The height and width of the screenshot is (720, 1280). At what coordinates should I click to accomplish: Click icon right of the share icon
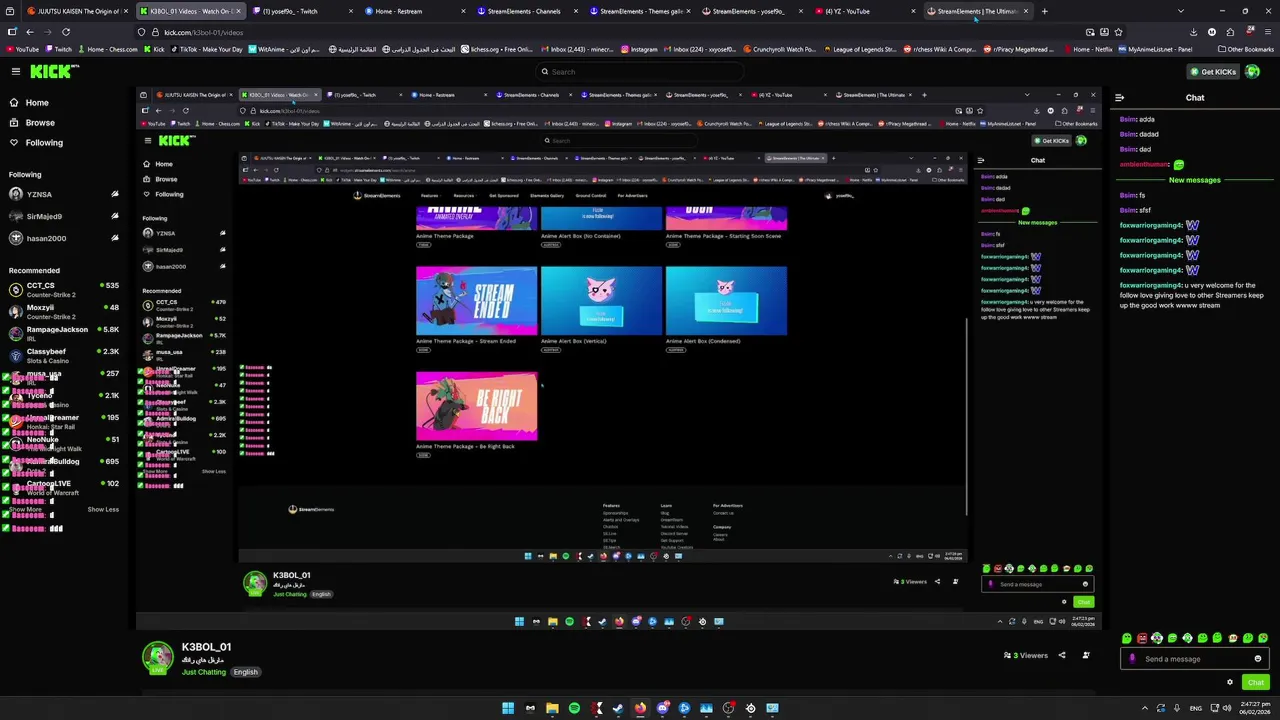pos(1085,656)
